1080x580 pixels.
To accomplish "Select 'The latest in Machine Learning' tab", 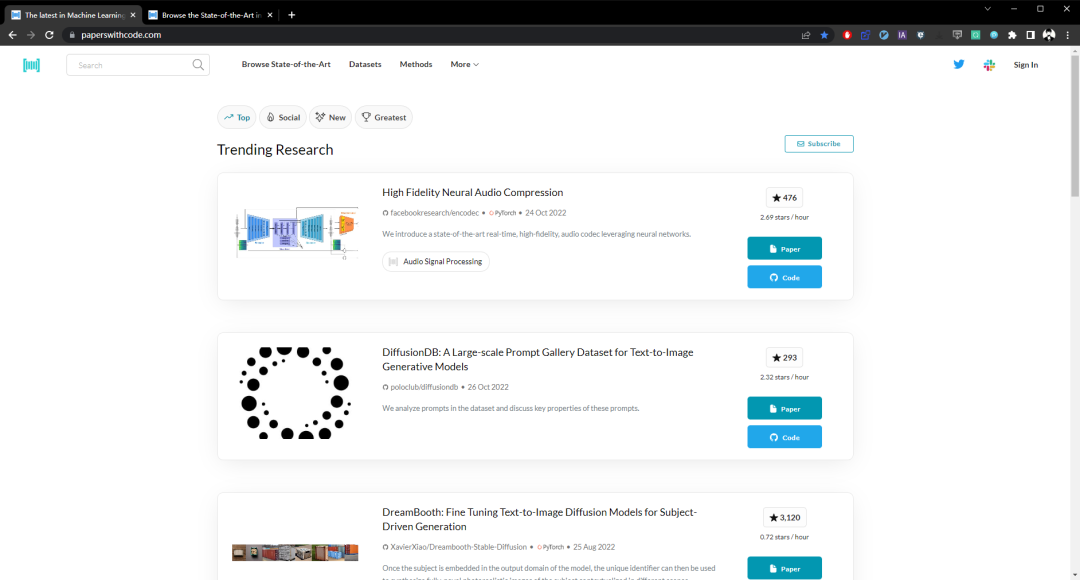I will (74, 14).
